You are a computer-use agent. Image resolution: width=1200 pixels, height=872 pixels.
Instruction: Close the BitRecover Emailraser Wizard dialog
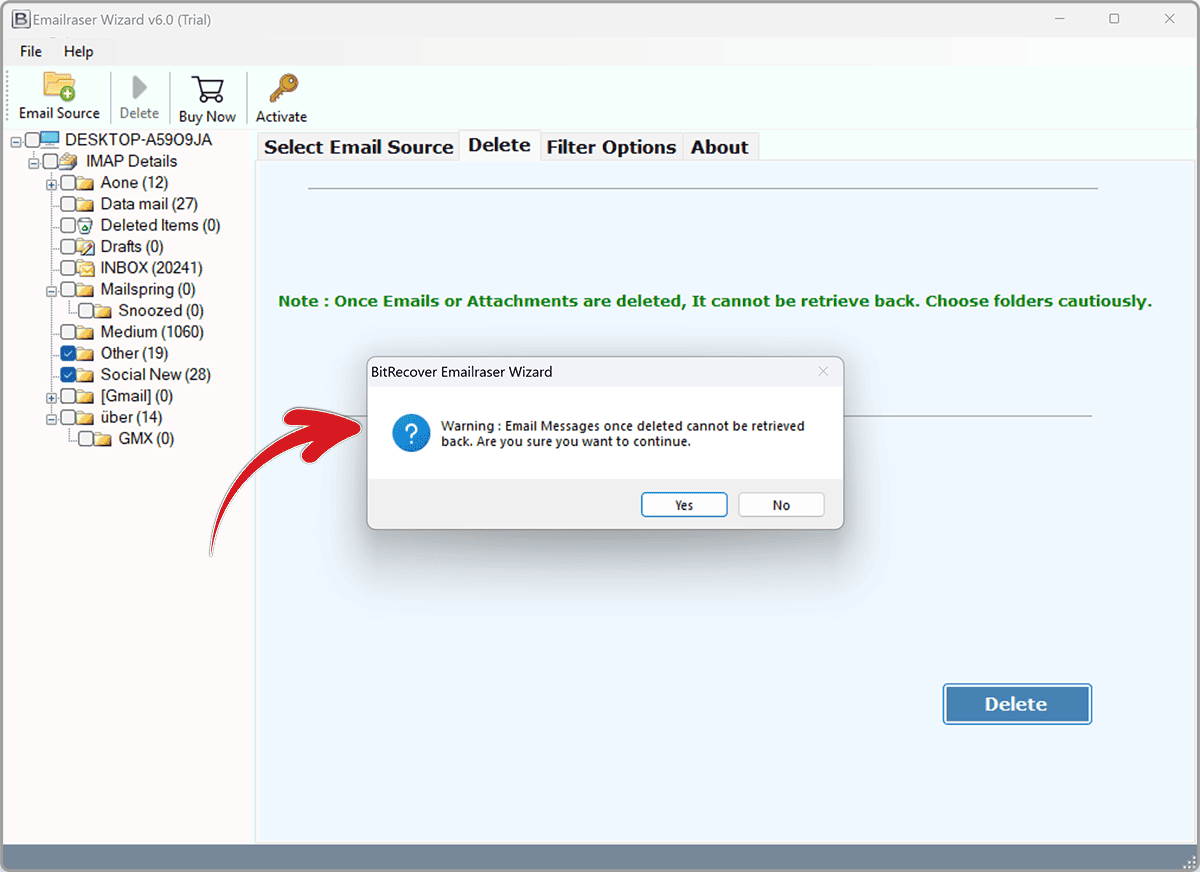click(823, 371)
